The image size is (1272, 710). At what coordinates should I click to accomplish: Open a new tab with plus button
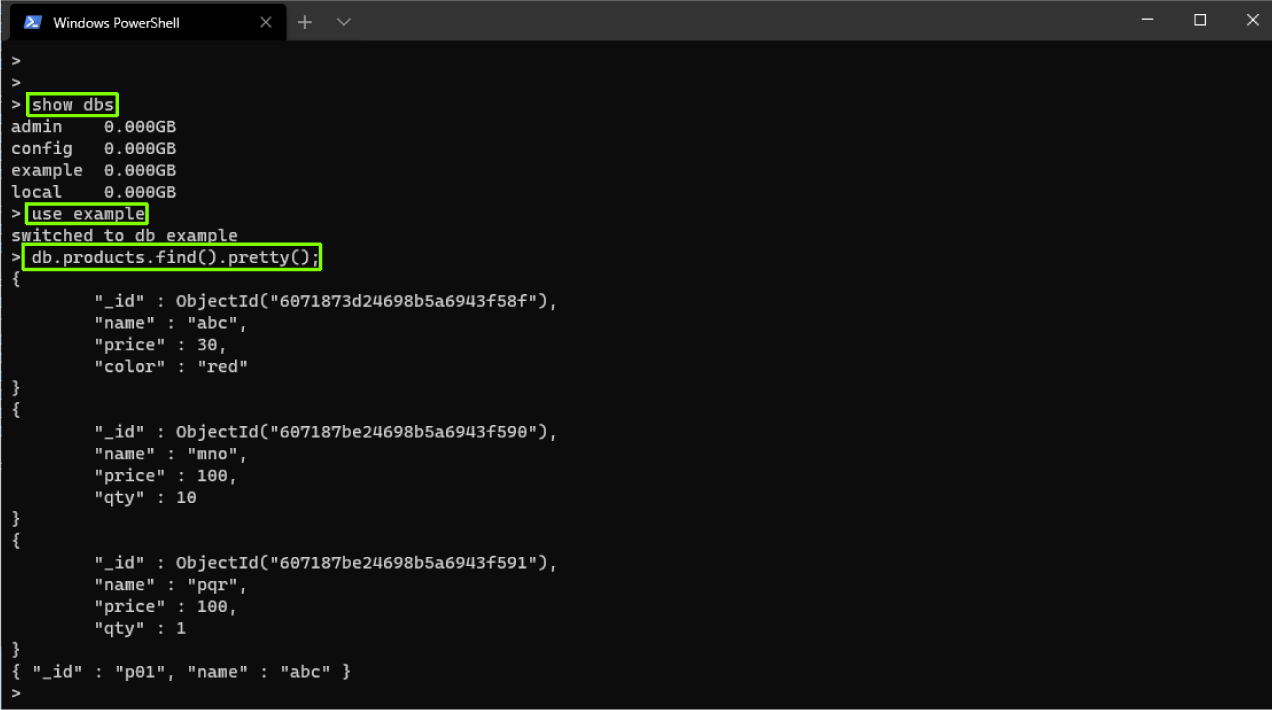tap(305, 22)
